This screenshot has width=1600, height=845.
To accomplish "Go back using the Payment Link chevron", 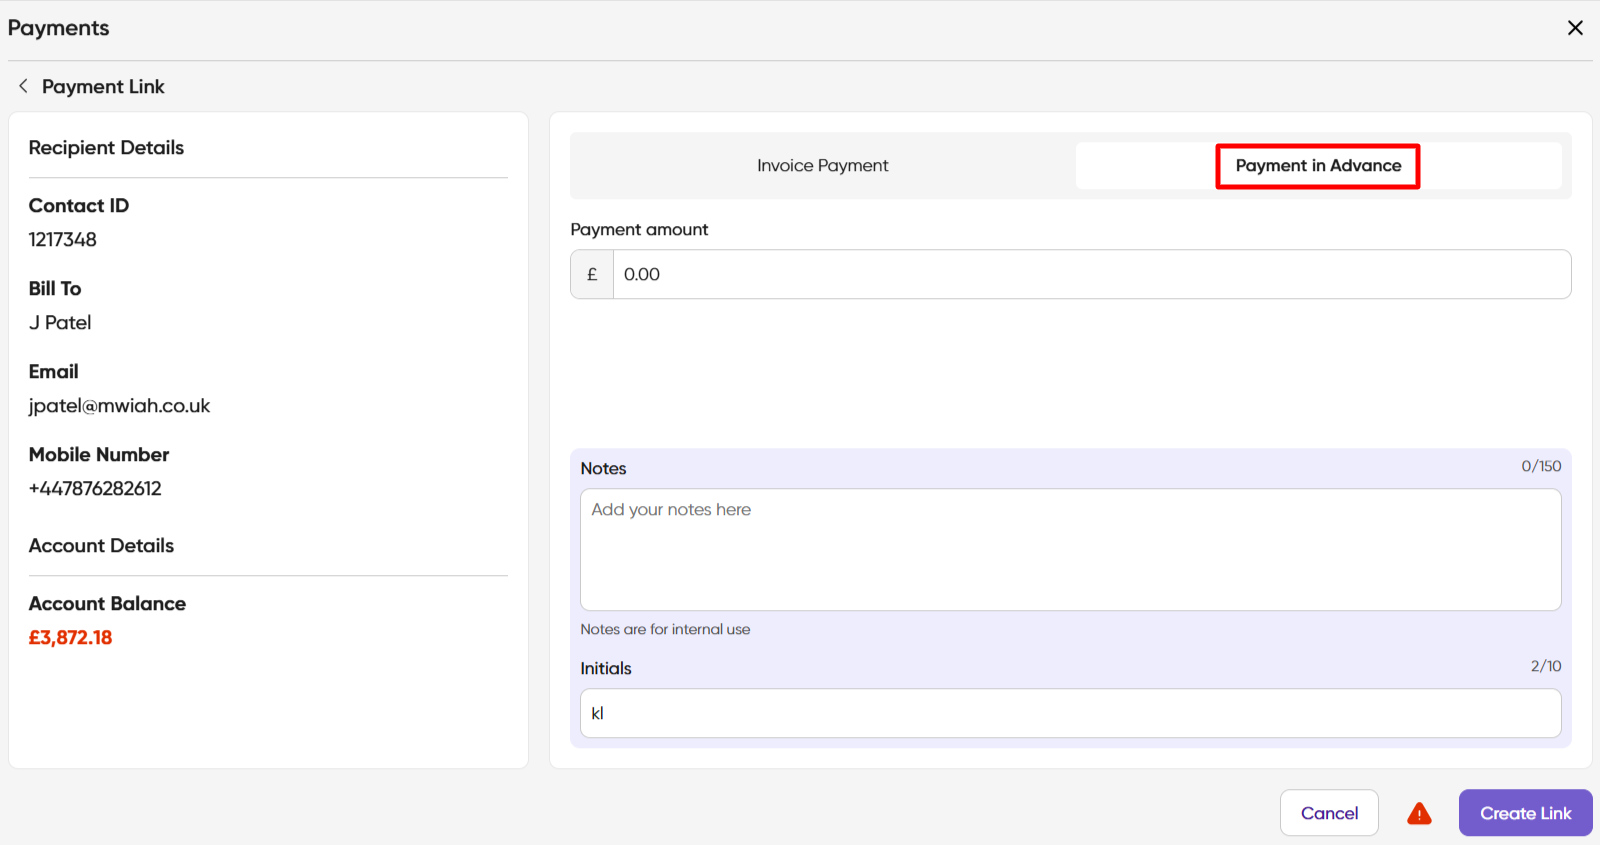I will 23,86.
